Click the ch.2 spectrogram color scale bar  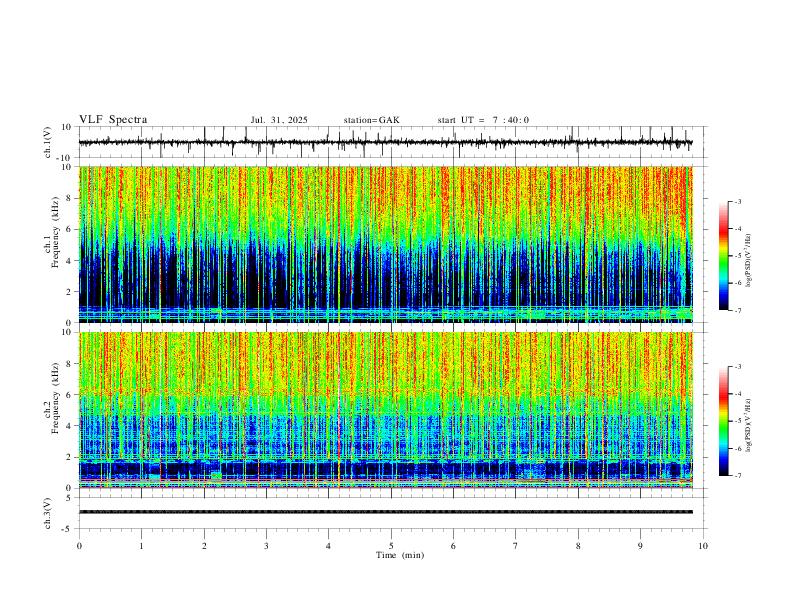[x=724, y=421]
